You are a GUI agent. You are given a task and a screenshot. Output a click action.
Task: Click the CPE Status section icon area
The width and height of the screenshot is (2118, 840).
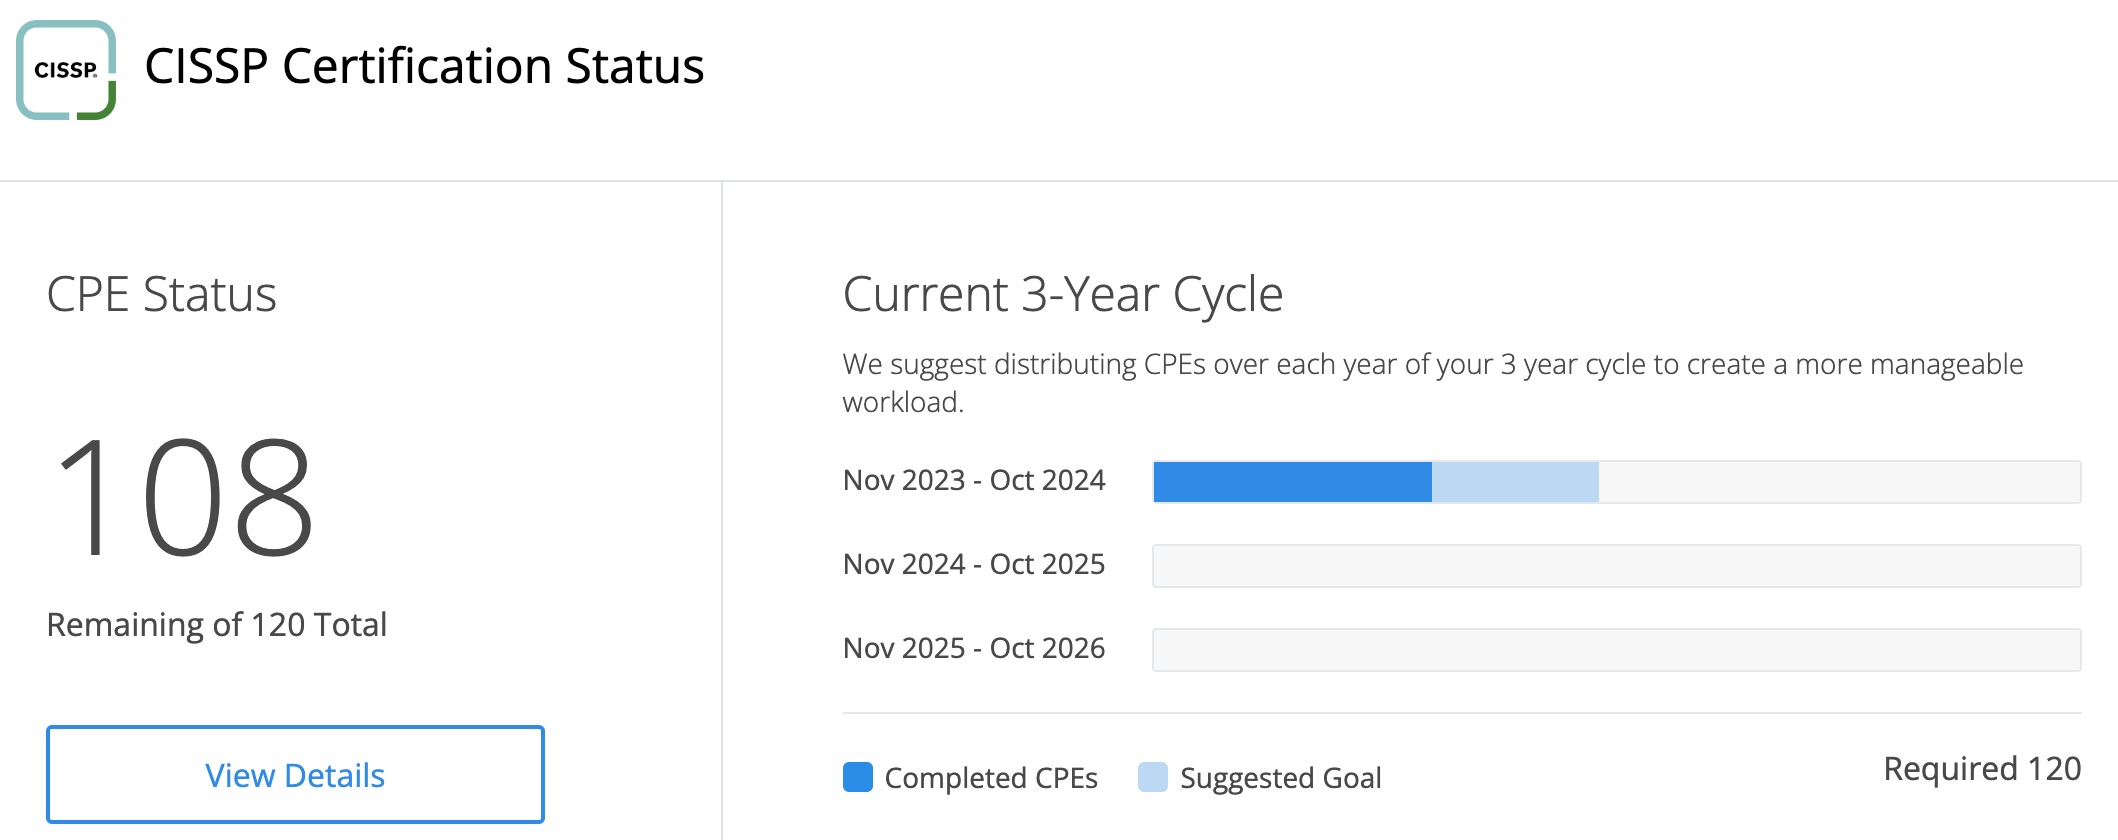tap(162, 293)
